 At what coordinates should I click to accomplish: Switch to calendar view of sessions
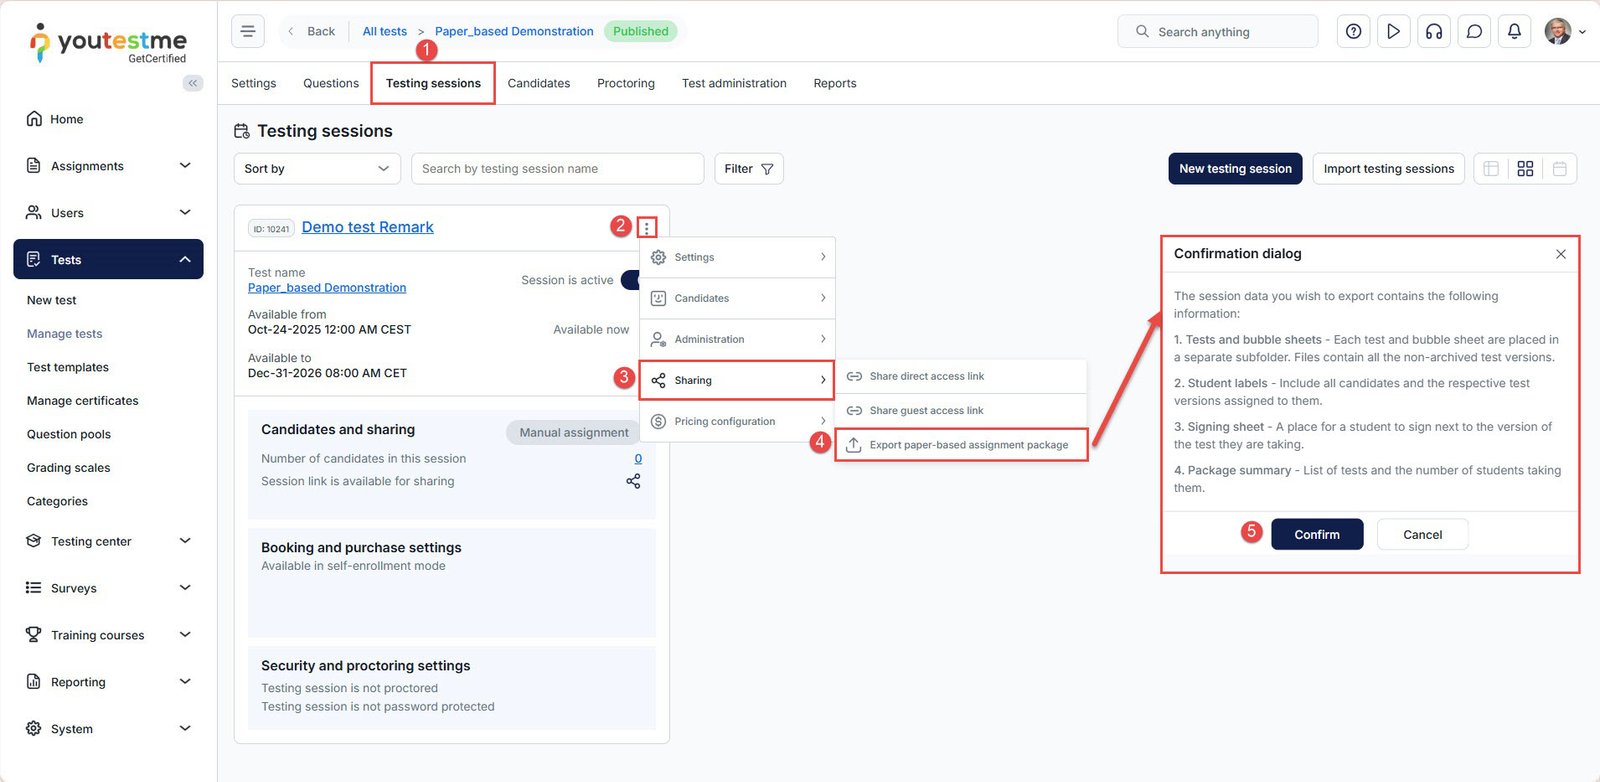(x=1559, y=169)
